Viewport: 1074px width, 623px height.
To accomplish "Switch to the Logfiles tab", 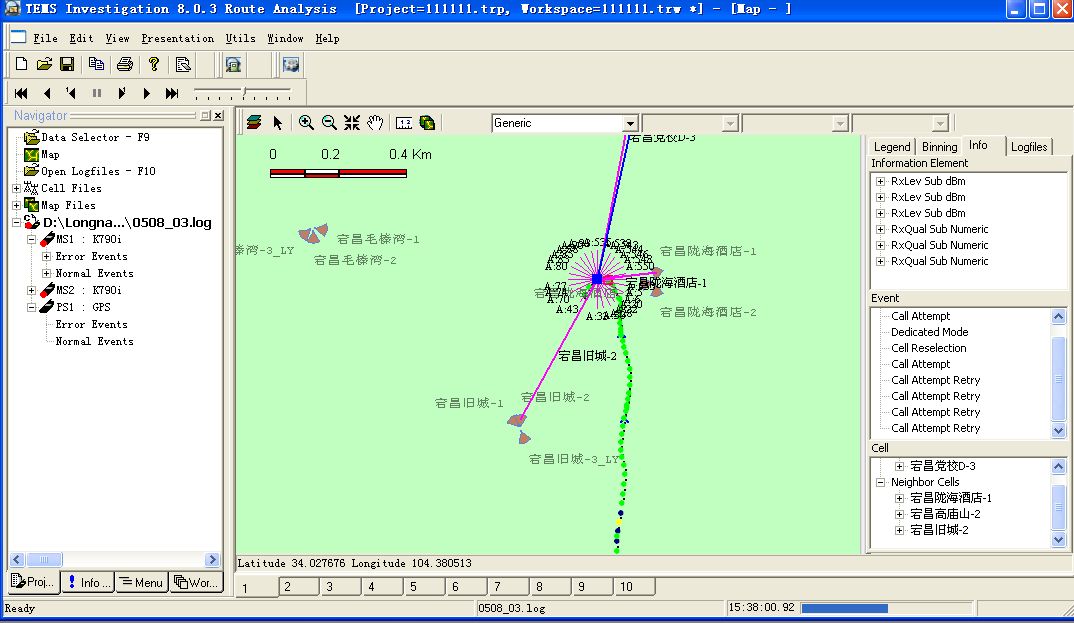I will pyautogui.click(x=1029, y=147).
